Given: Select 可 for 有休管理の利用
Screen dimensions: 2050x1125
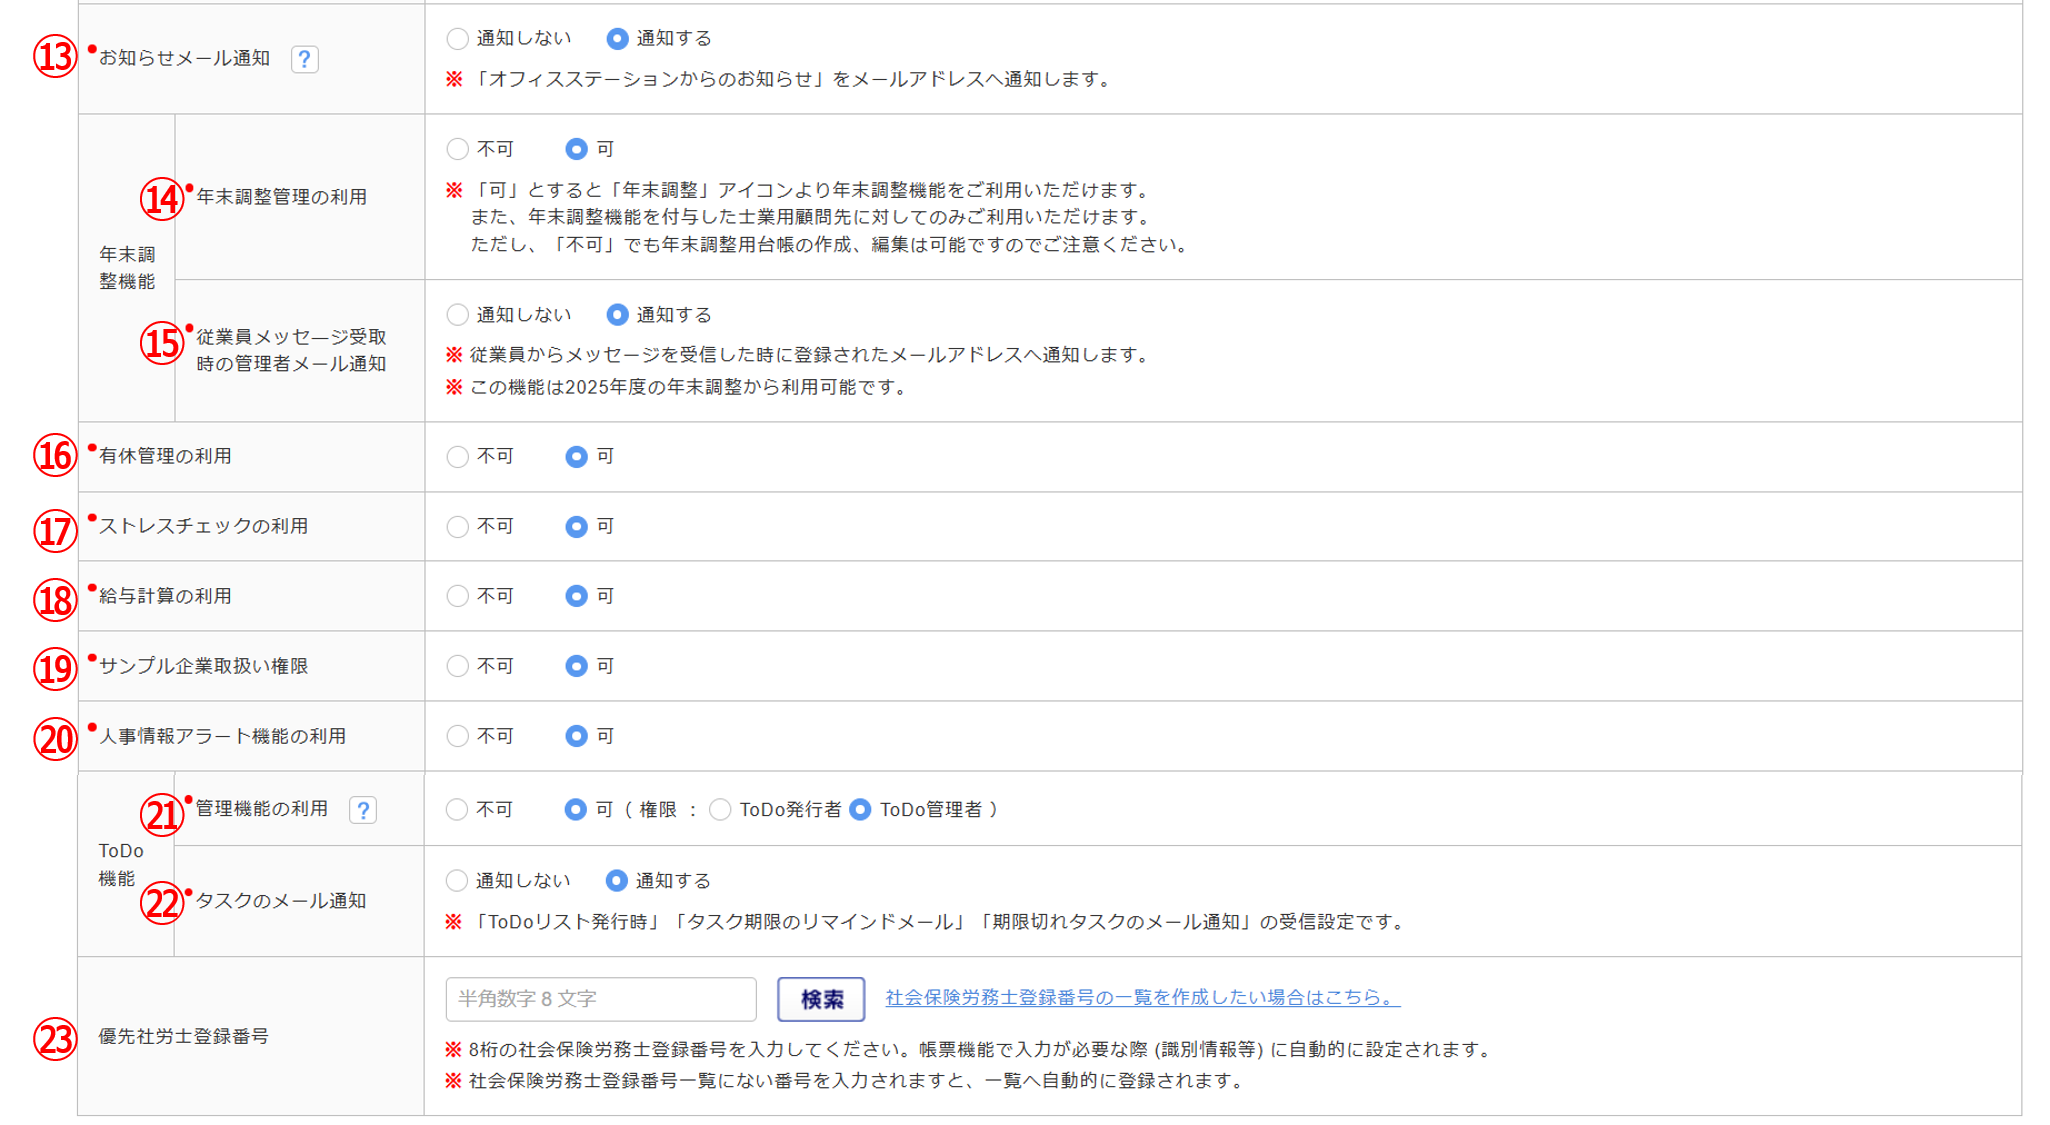Looking at the screenshot, I should click(x=576, y=457).
